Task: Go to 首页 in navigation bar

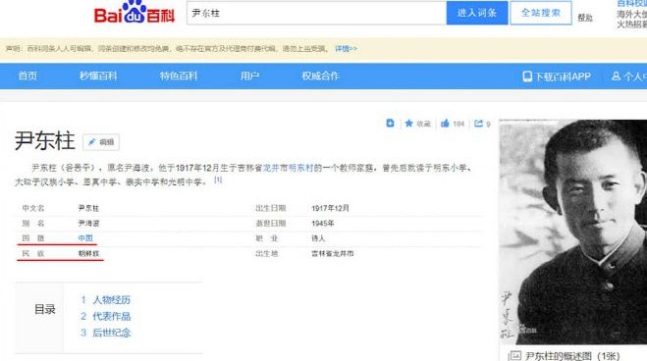Action: [28, 76]
